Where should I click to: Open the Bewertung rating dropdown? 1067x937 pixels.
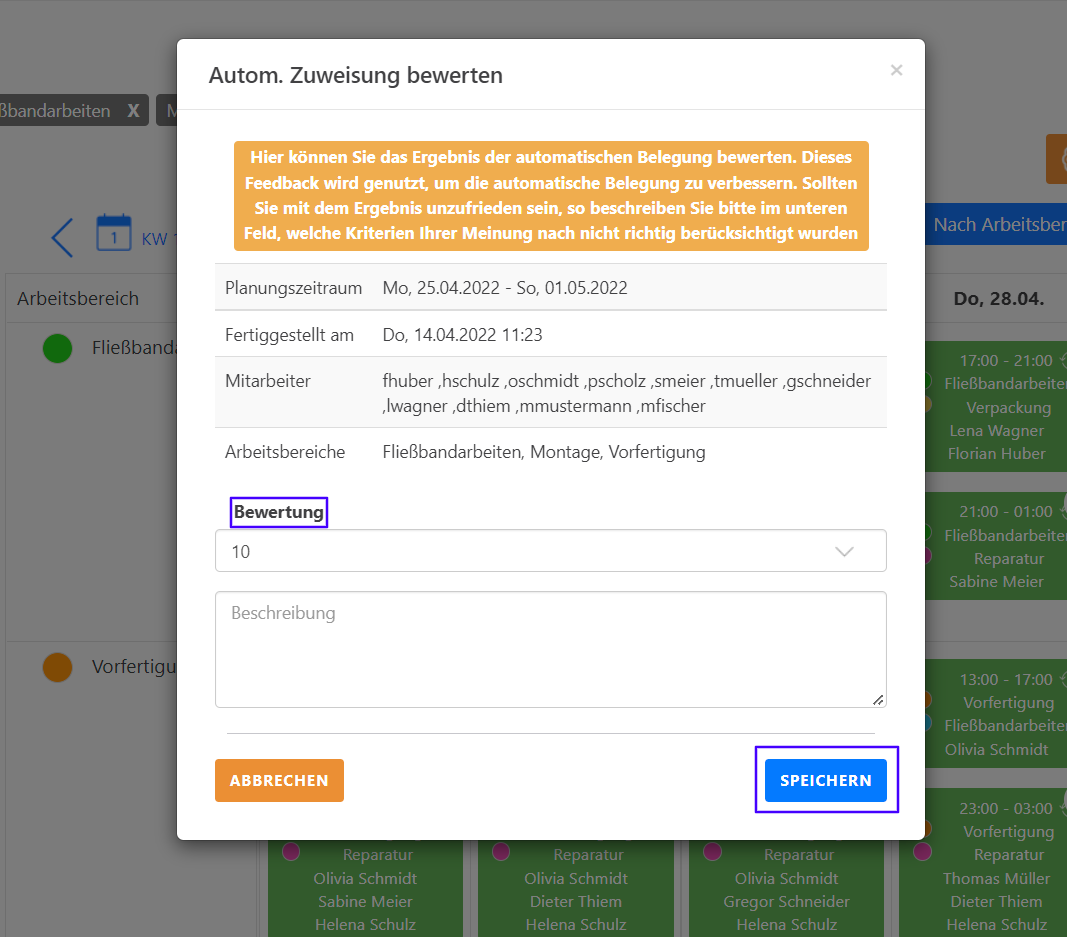[550, 551]
